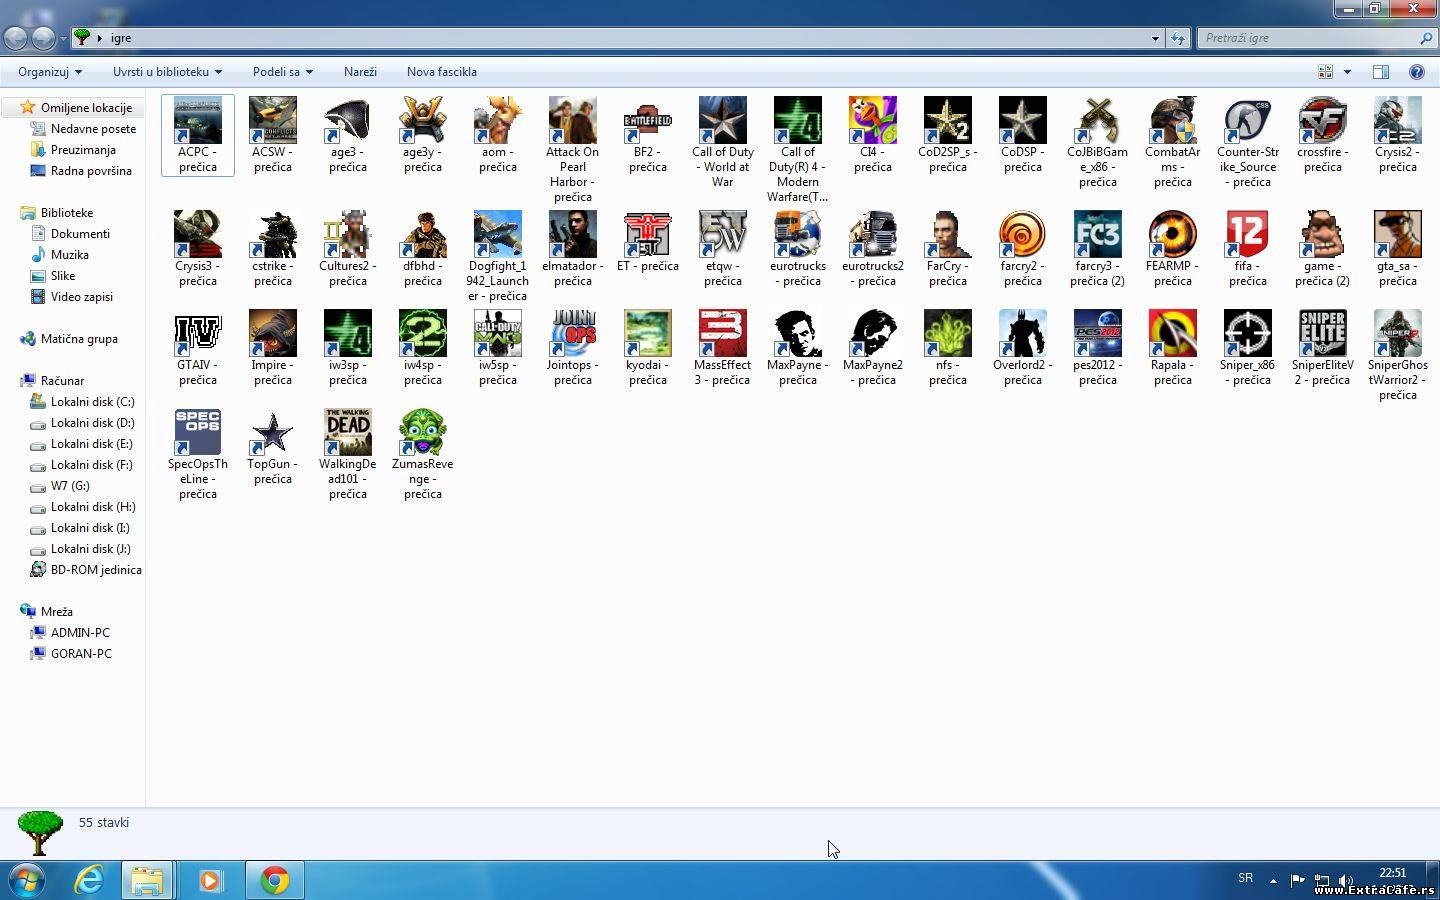Open Muzika library in sidebar
Image resolution: width=1440 pixels, height=900 pixels.
pos(70,255)
